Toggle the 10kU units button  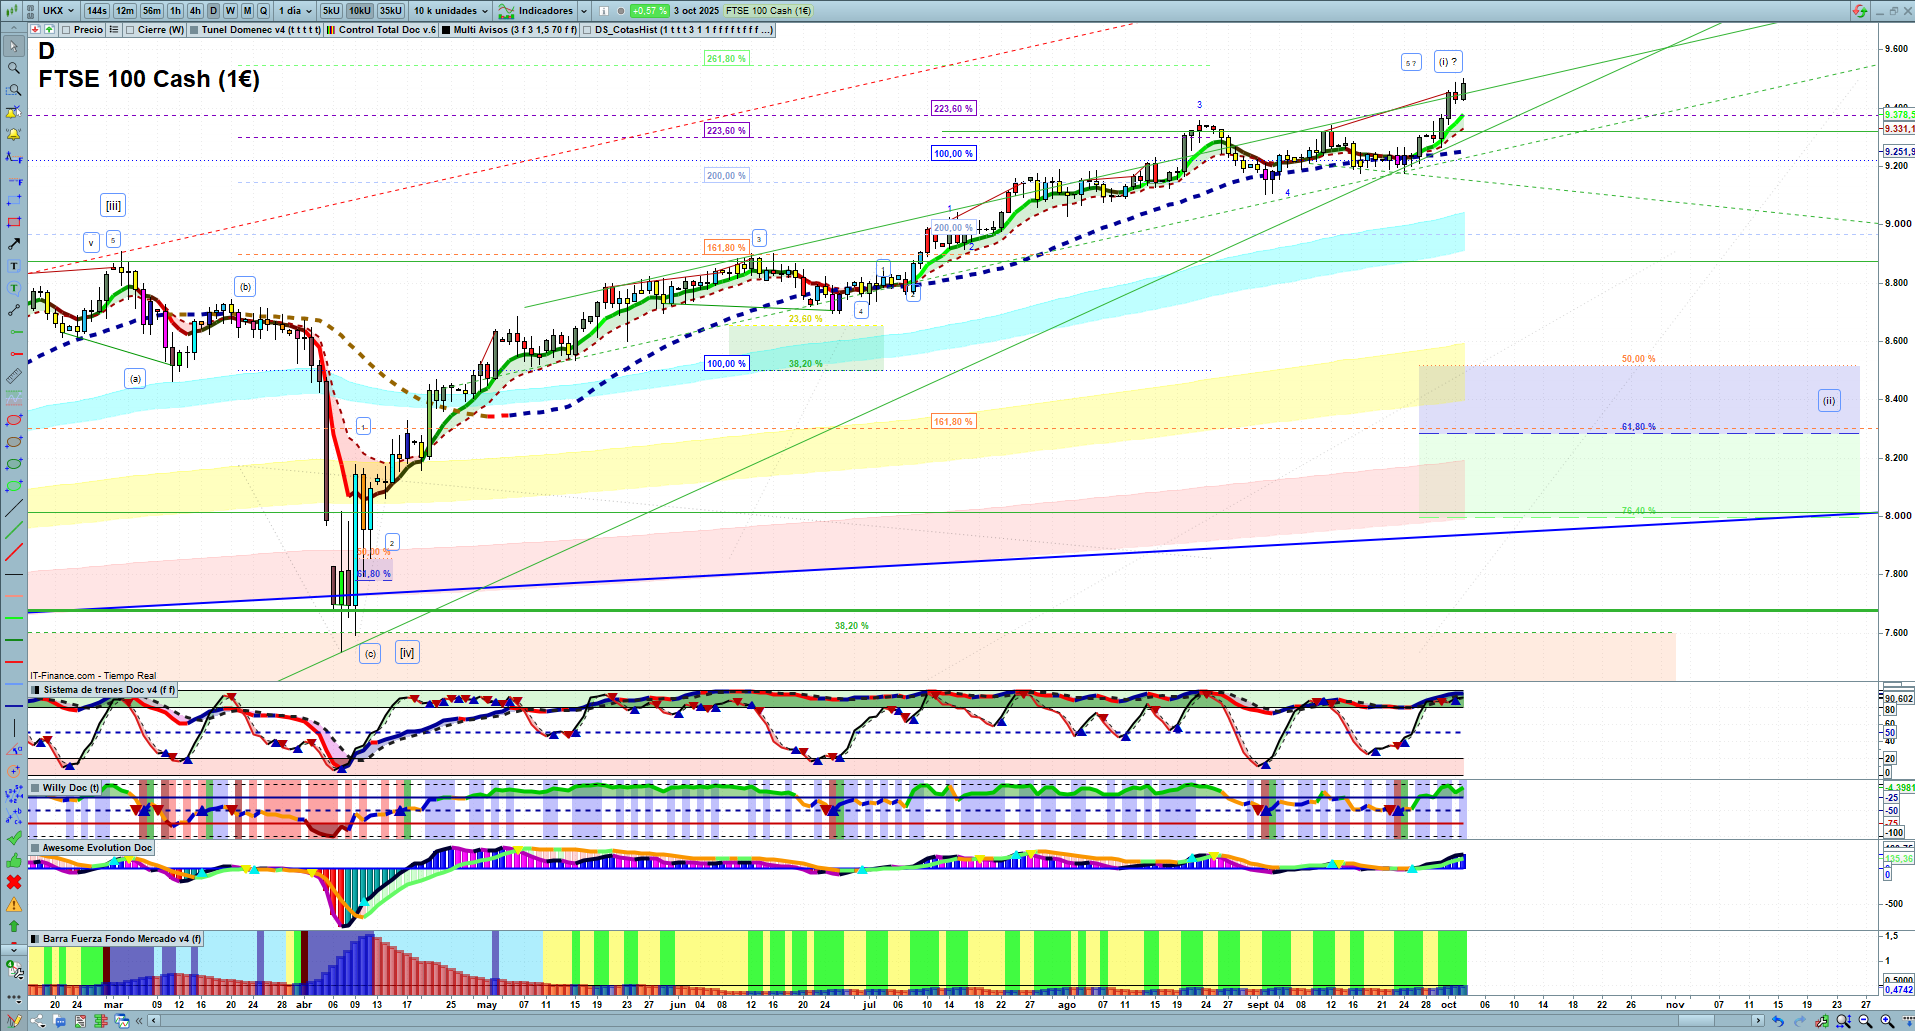pyautogui.click(x=360, y=11)
